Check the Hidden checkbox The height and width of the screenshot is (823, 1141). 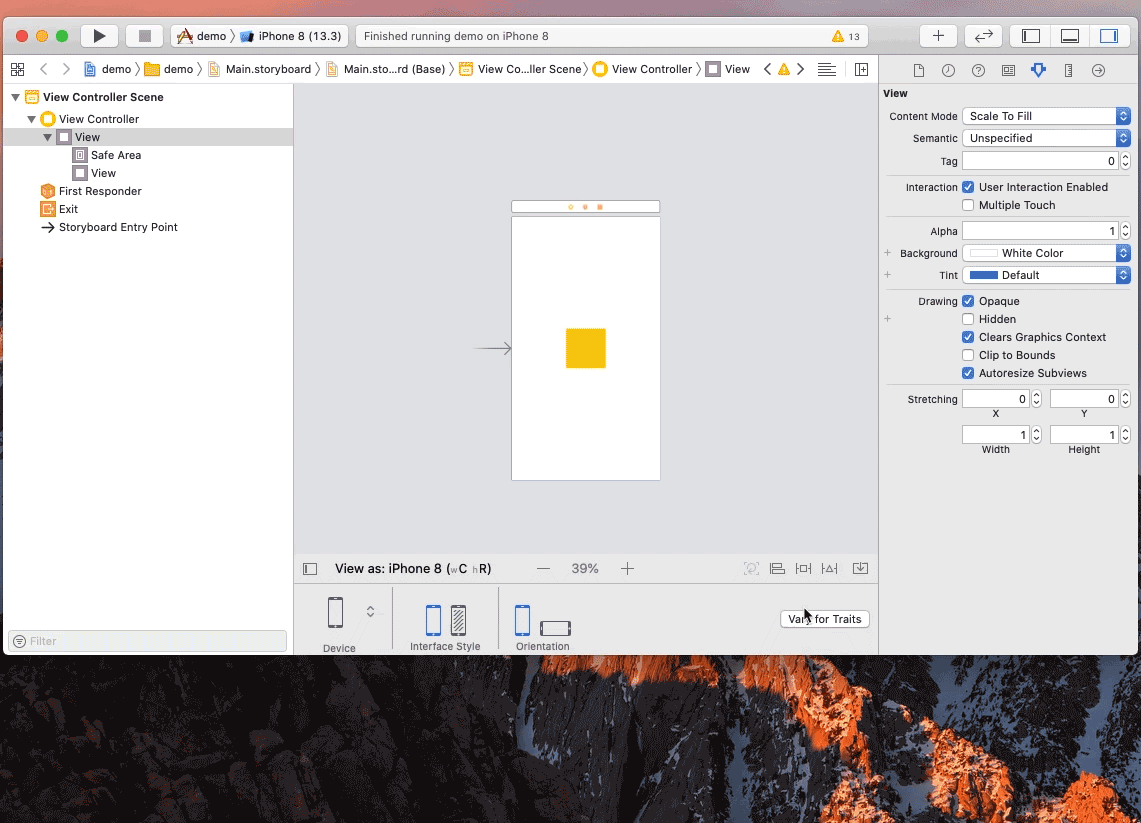(968, 319)
